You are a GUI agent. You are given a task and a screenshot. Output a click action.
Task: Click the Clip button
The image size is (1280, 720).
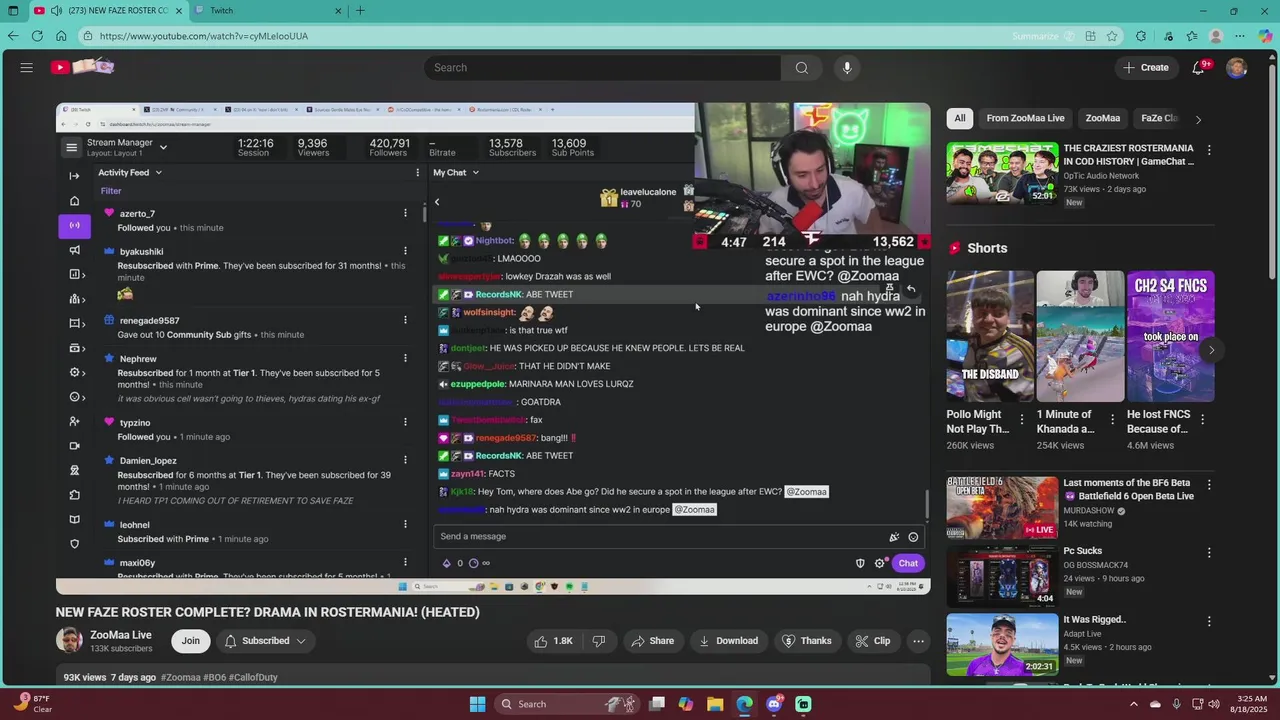click(x=872, y=641)
